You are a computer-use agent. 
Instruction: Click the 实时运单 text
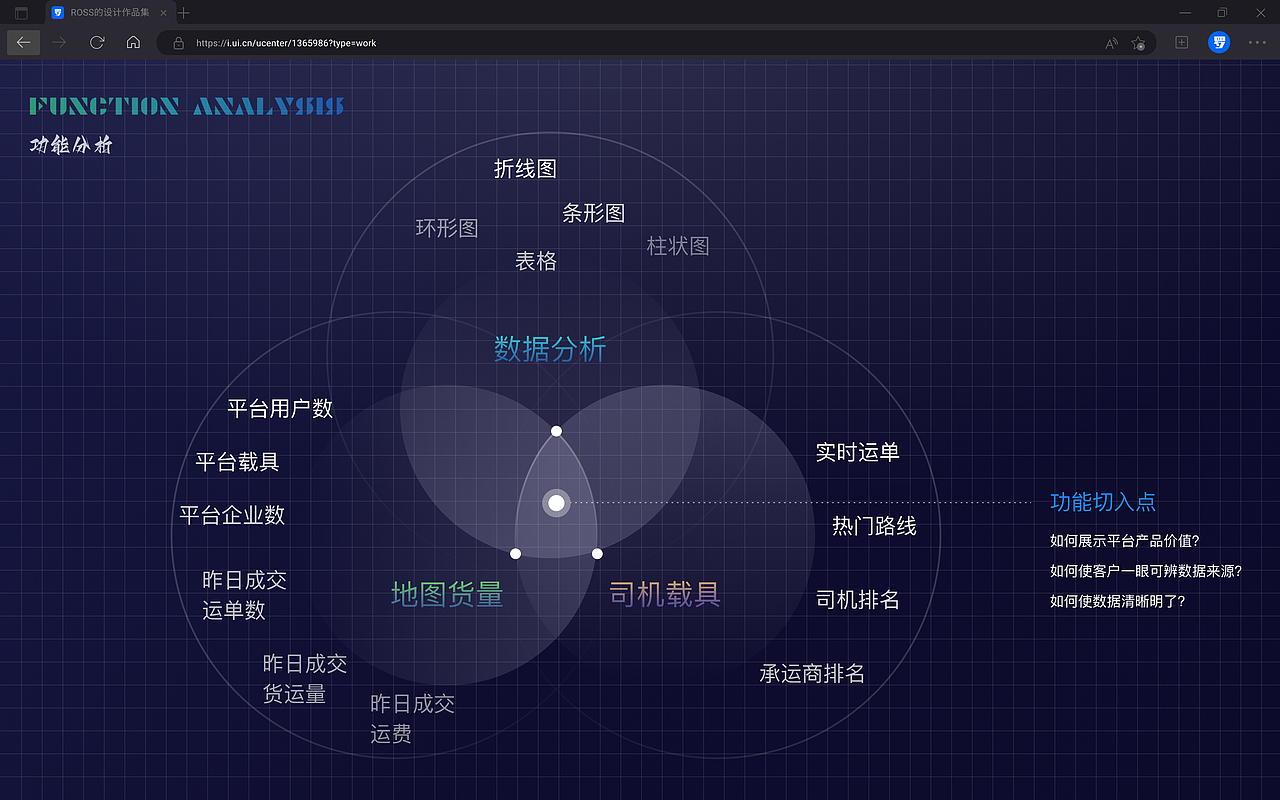click(856, 451)
